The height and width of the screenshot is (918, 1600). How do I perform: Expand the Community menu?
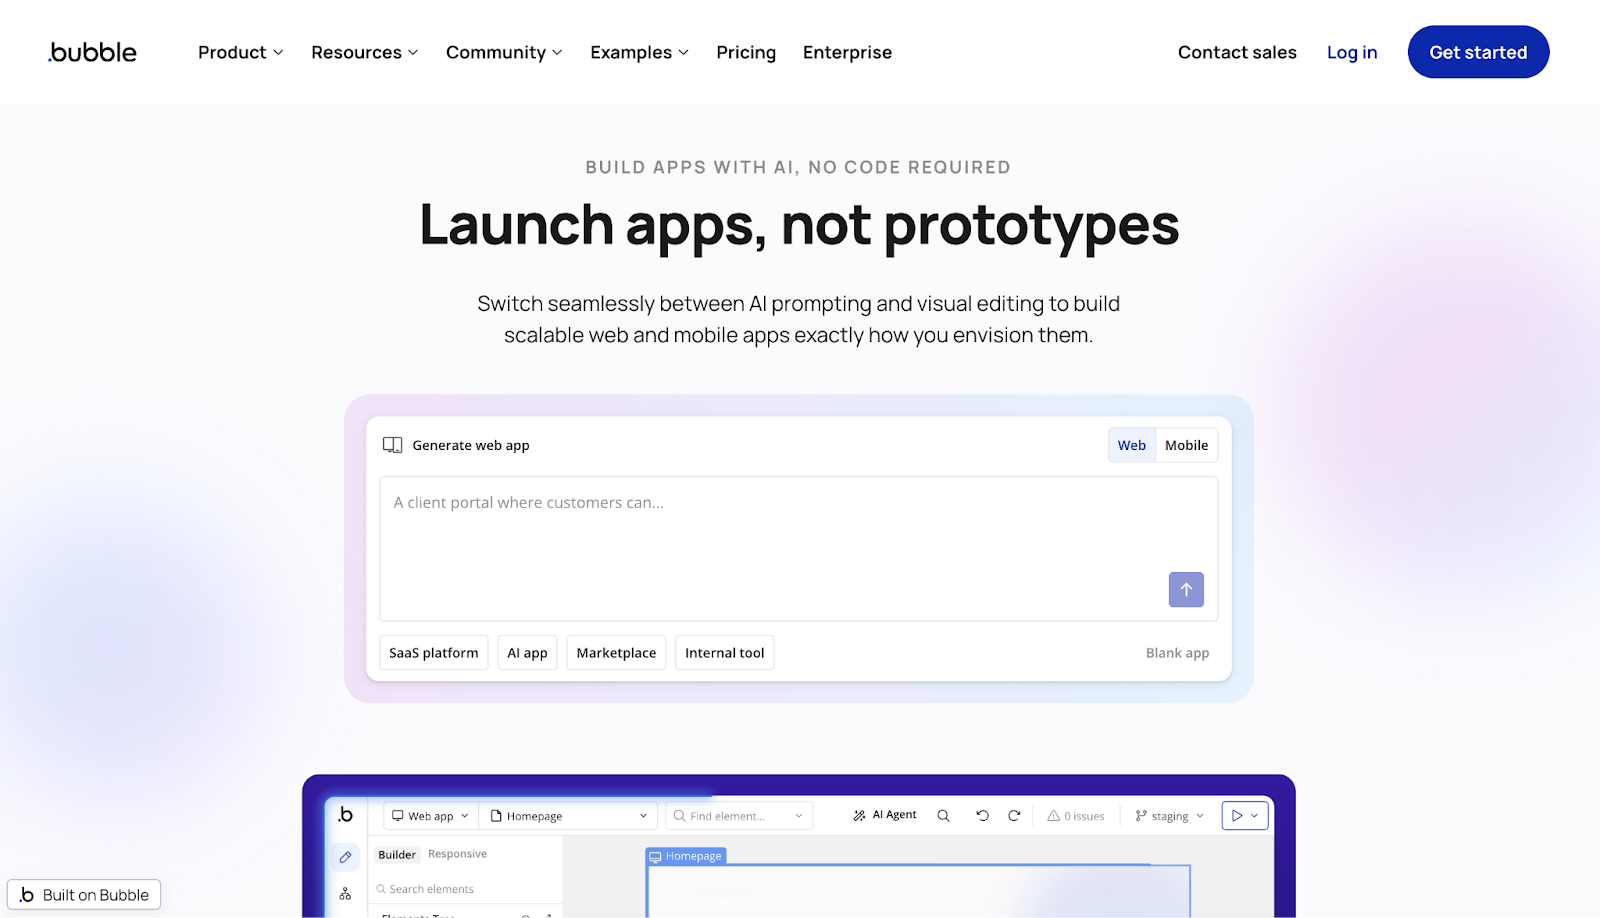(x=504, y=52)
